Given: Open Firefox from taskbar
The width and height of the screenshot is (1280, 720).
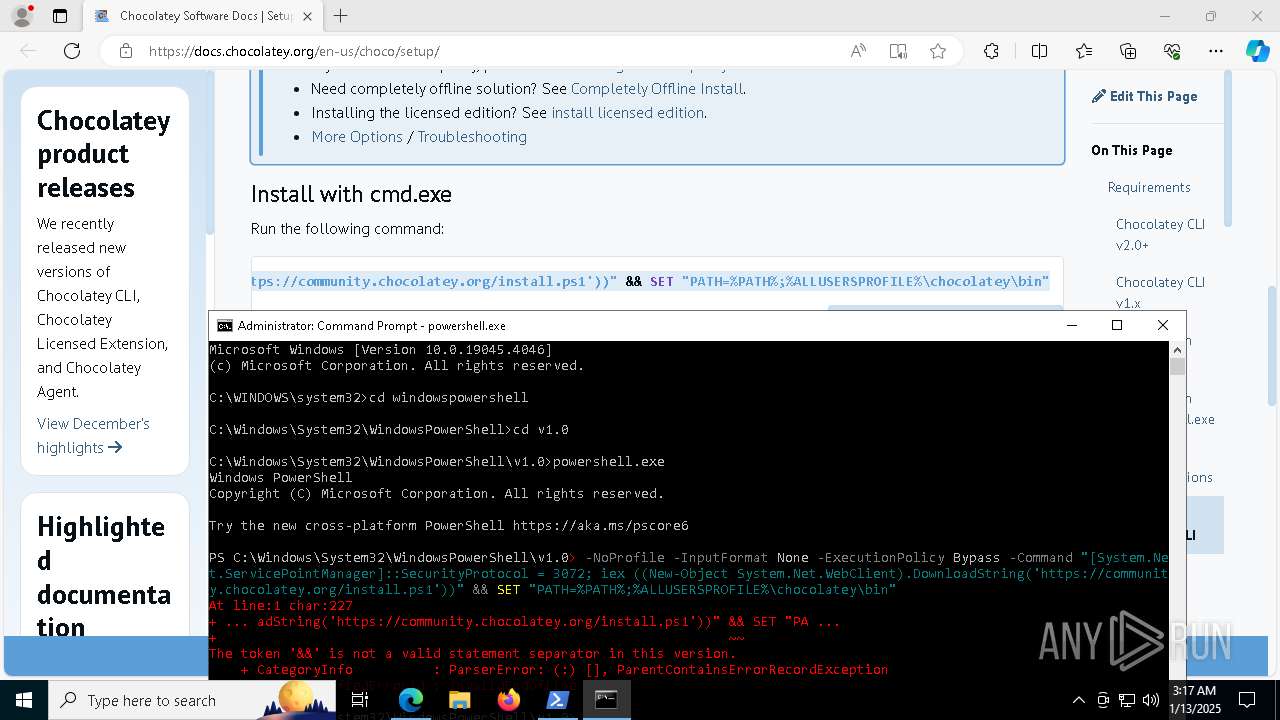Looking at the screenshot, I should pyautogui.click(x=508, y=700).
